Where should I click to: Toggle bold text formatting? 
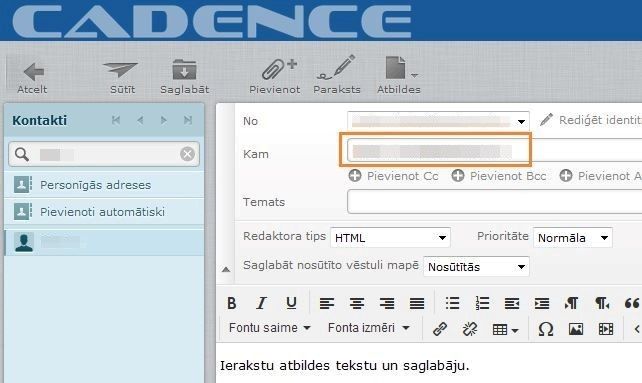pyautogui.click(x=231, y=303)
